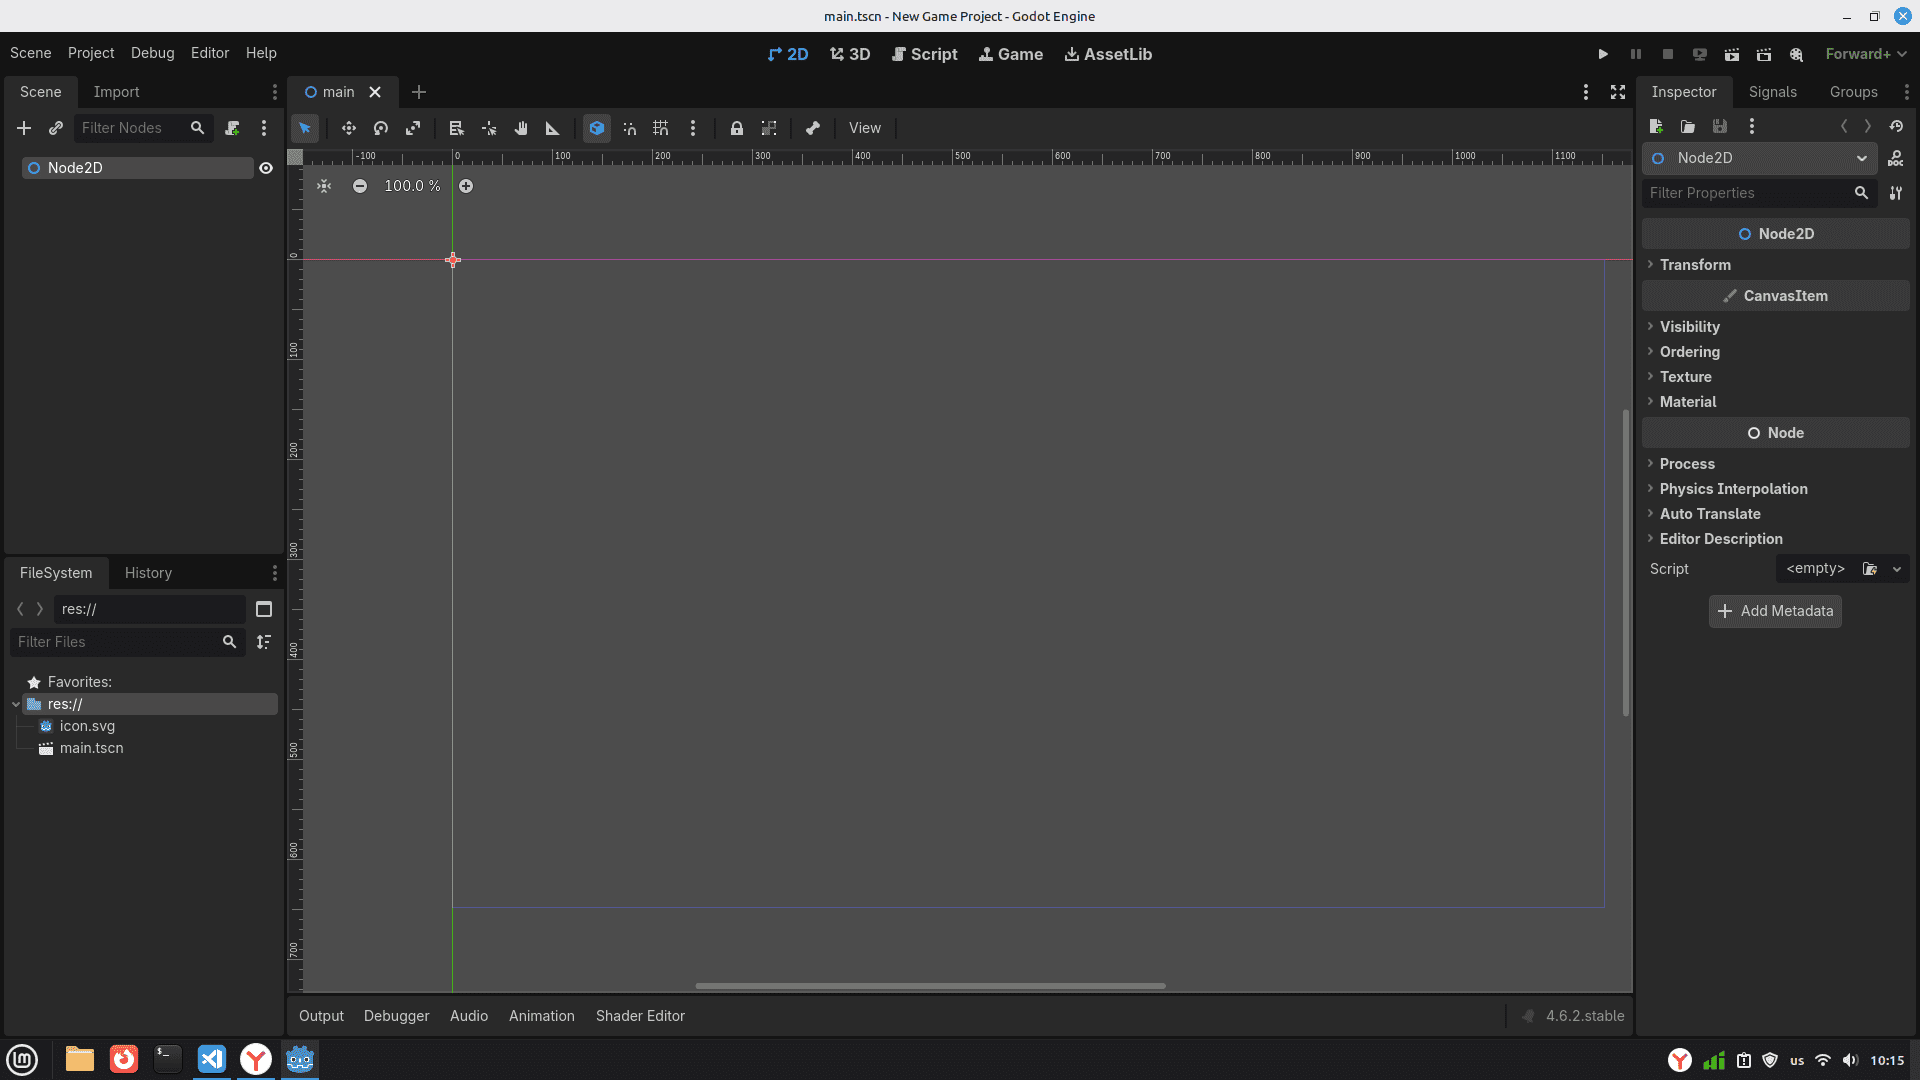Activate the Scale Mode tool
1920x1080 pixels.
click(x=413, y=128)
